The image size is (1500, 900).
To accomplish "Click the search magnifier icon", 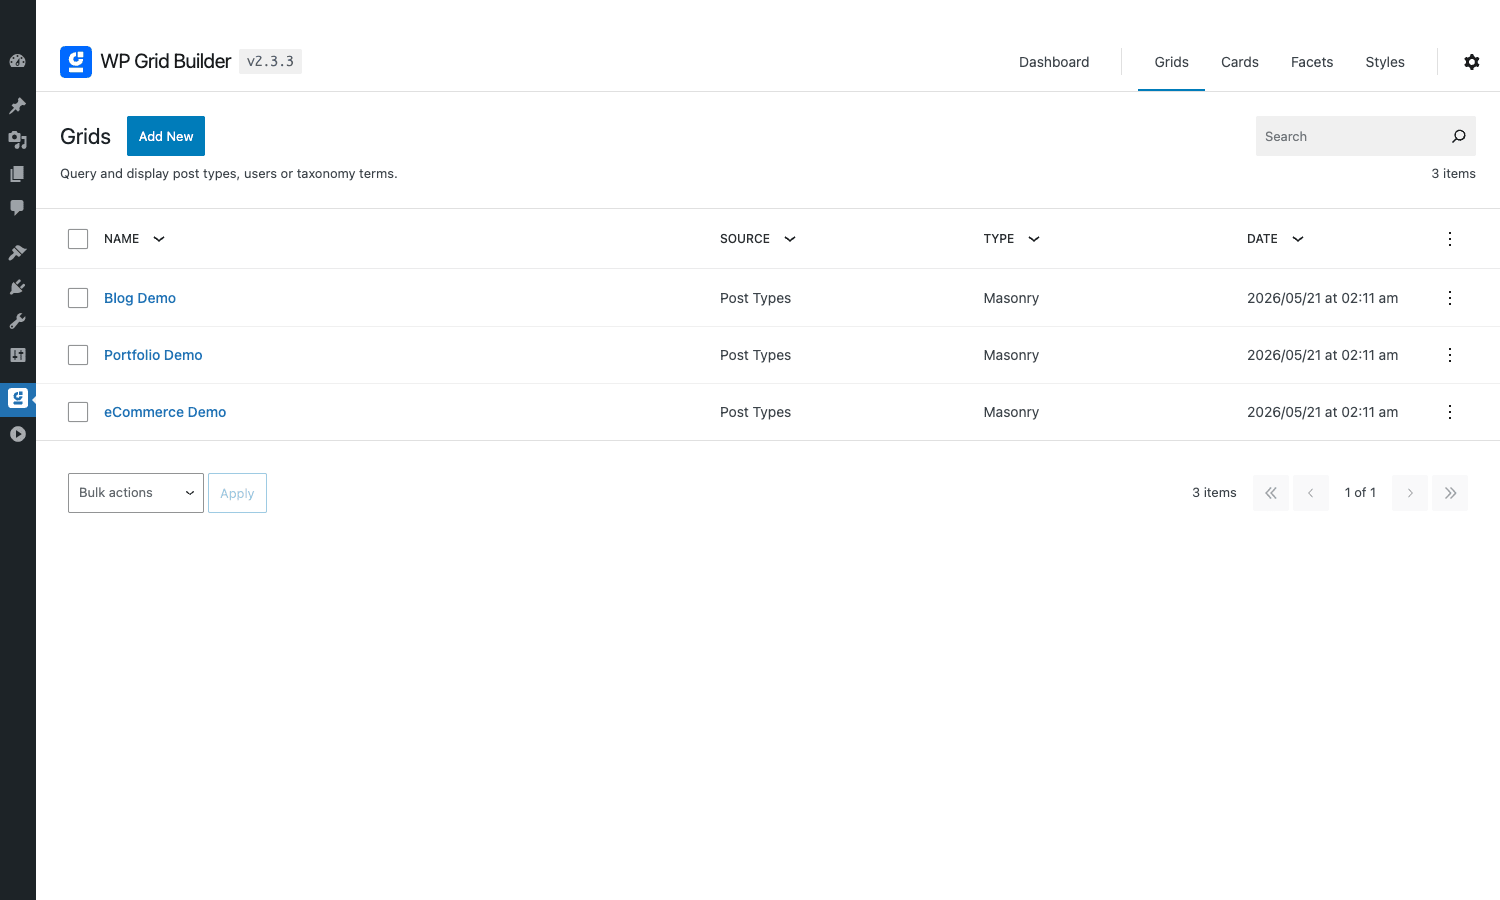I will (1459, 136).
